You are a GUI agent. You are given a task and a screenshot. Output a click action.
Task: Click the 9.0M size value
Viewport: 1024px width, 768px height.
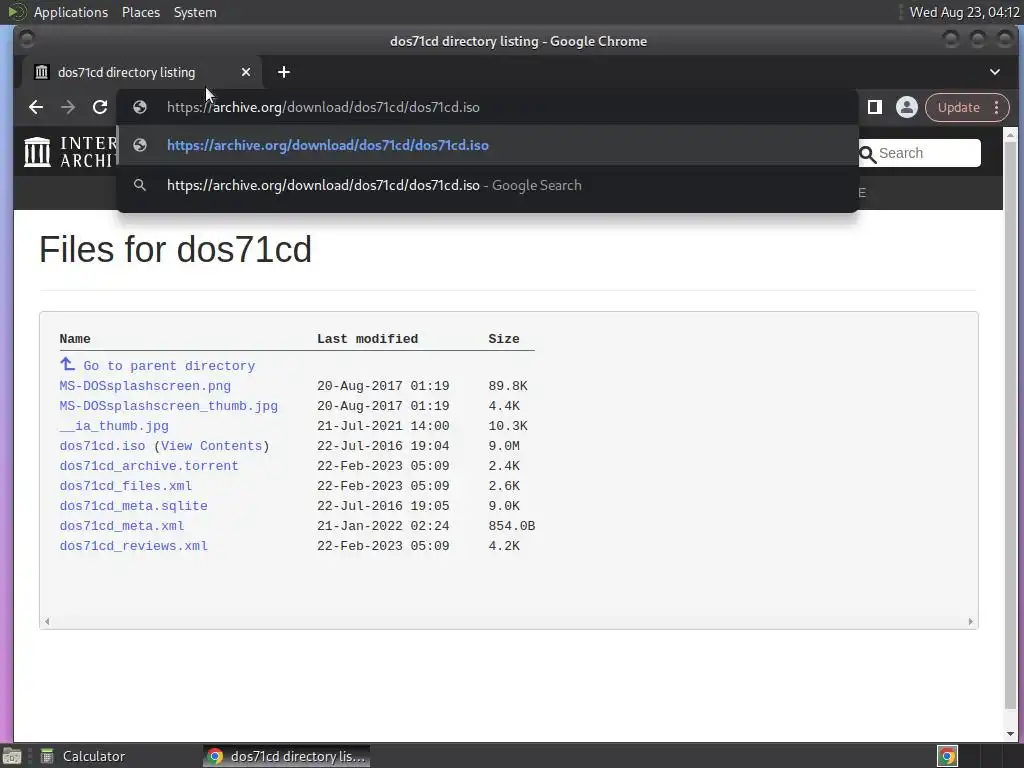pyautogui.click(x=504, y=446)
